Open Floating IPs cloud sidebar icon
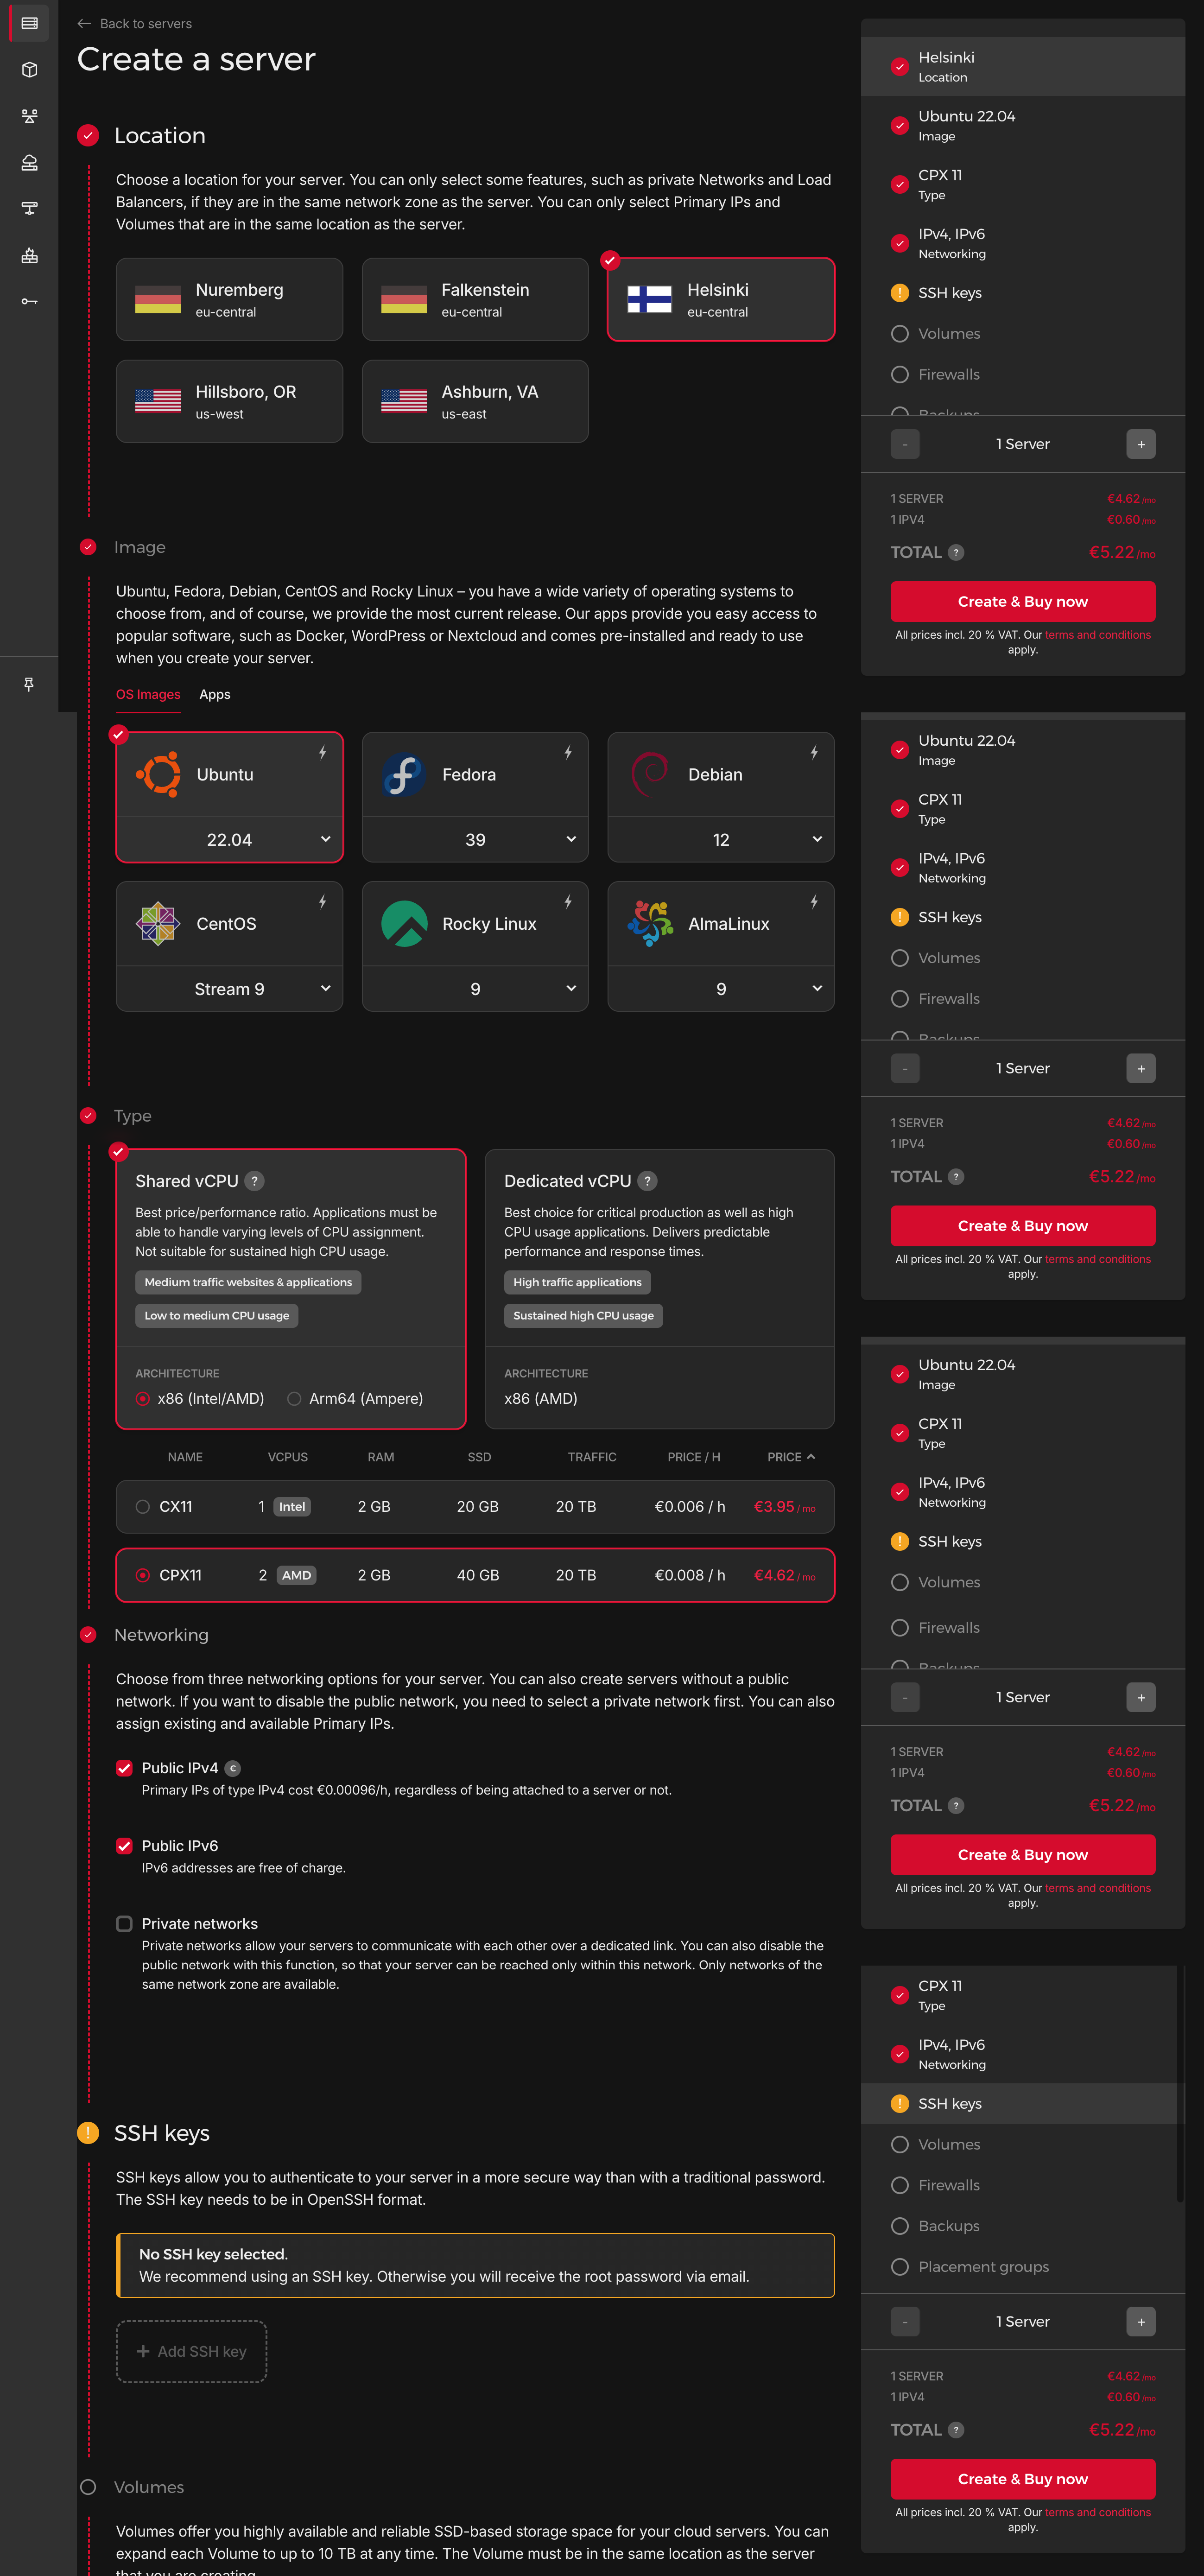 pyautogui.click(x=29, y=162)
